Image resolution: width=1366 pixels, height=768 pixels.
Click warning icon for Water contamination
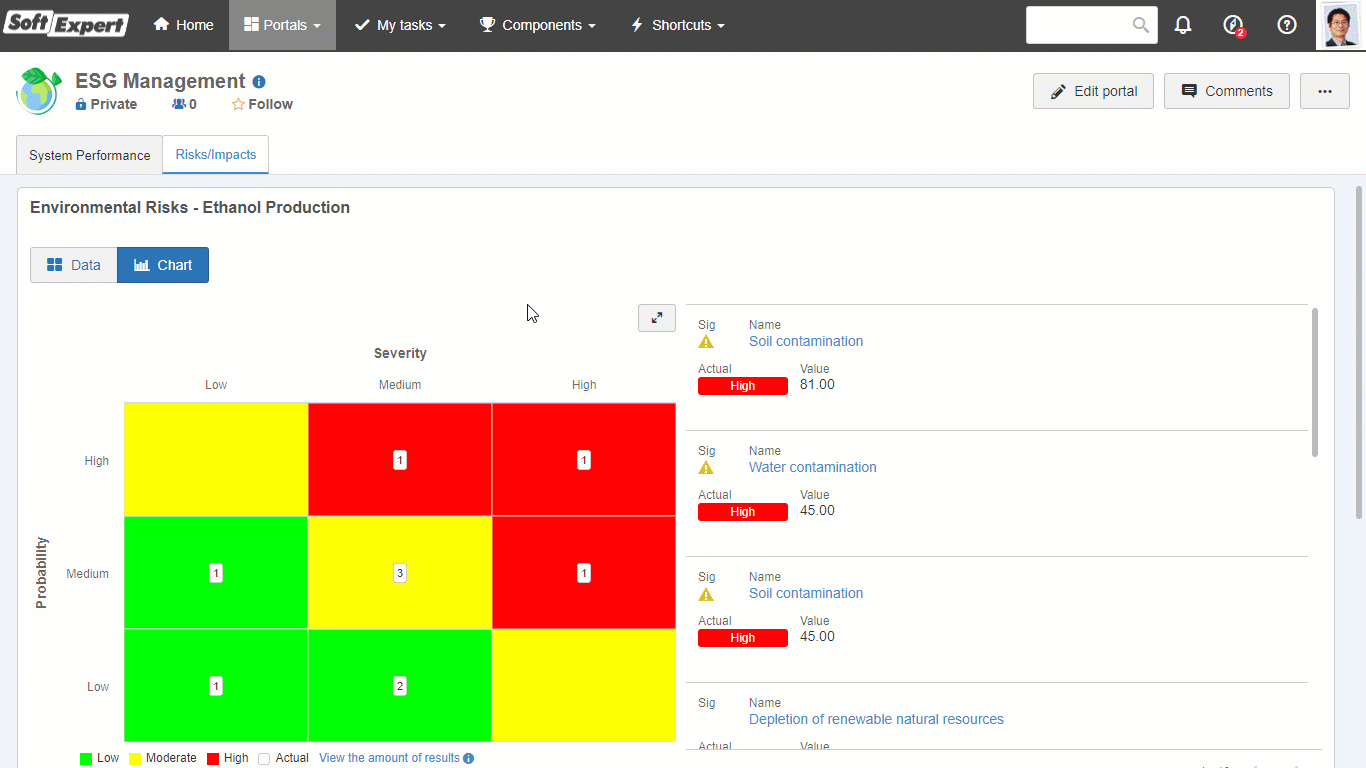(706, 468)
